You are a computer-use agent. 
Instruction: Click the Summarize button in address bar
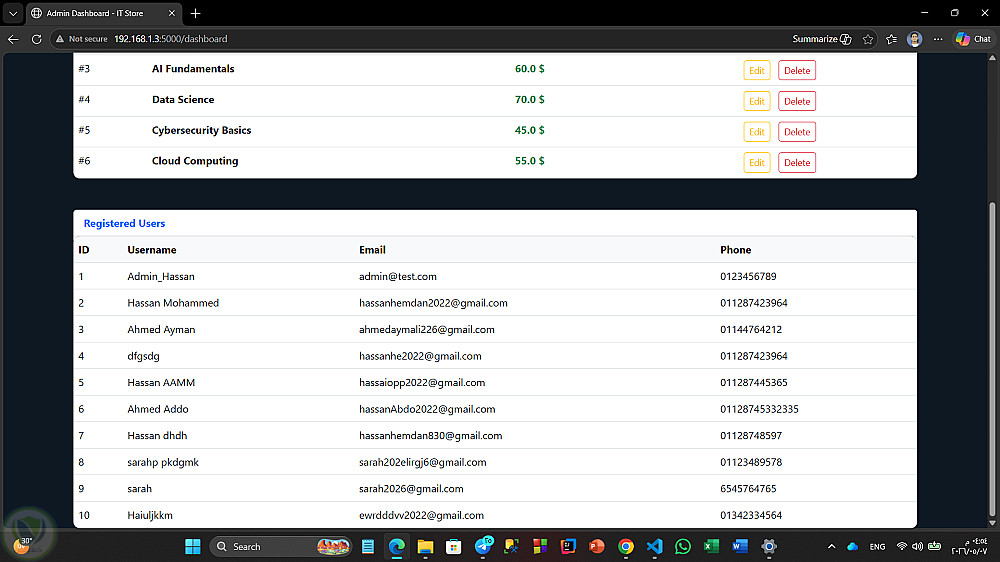tap(821, 39)
